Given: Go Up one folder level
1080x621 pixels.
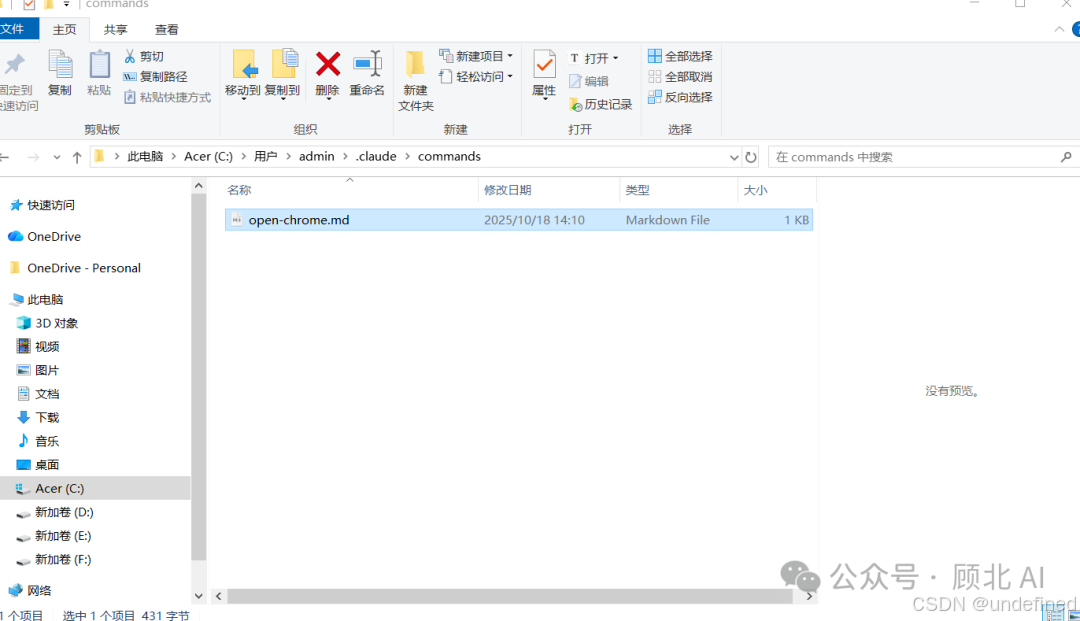Looking at the screenshot, I should 77,157.
